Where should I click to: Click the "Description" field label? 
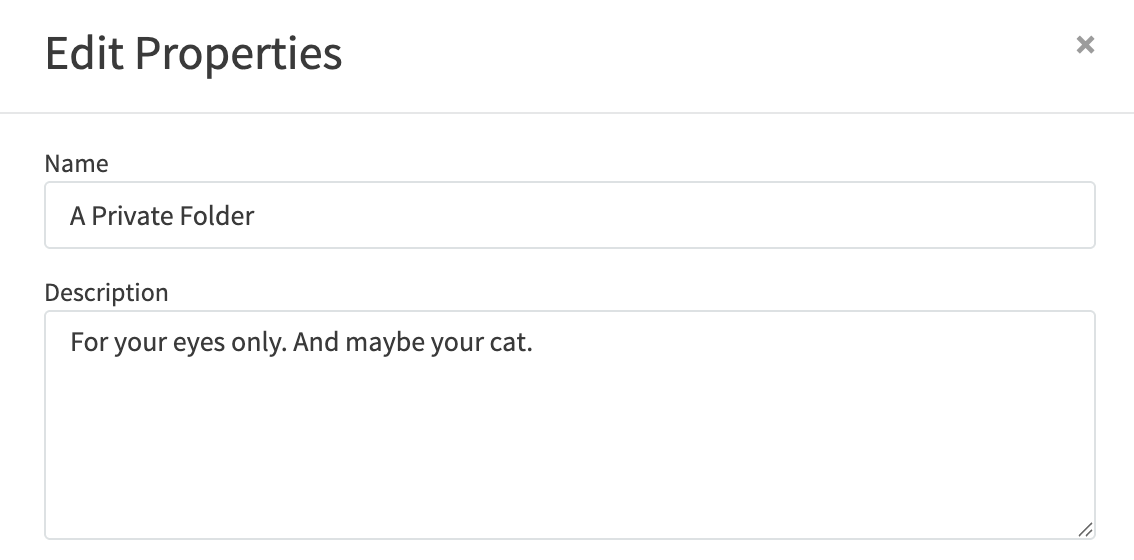tap(106, 293)
